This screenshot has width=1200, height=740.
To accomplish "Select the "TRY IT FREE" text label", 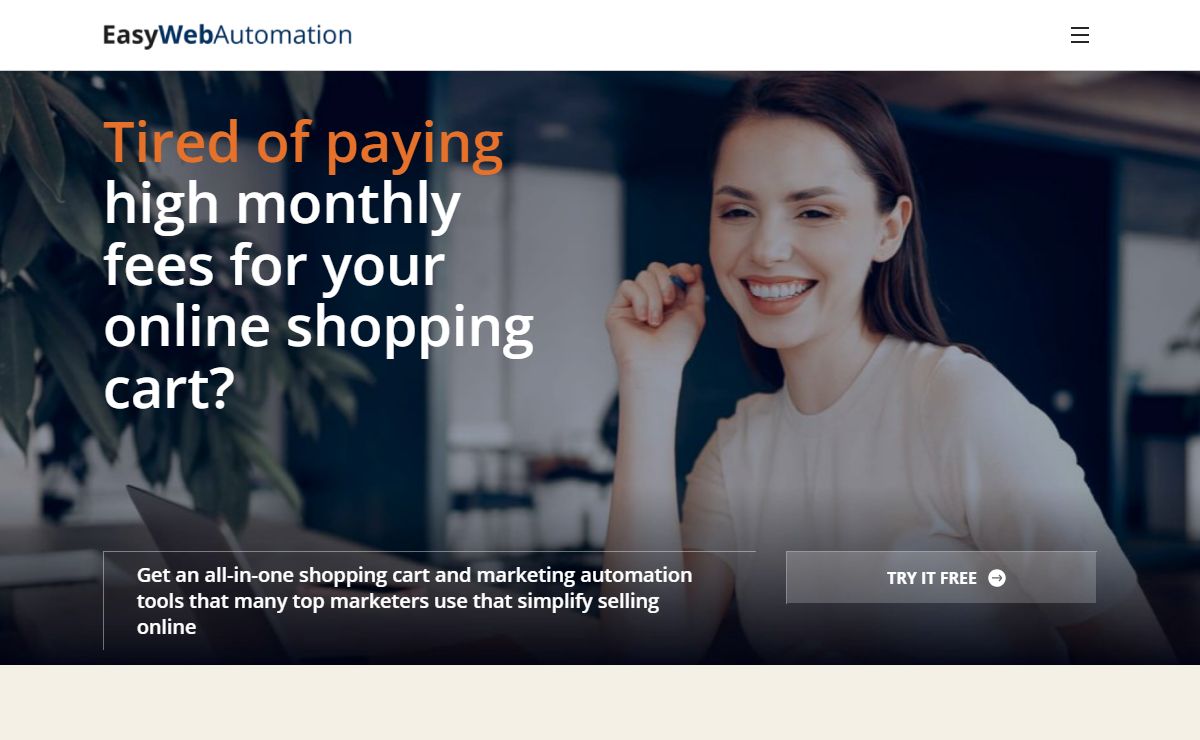I will (x=932, y=578).
